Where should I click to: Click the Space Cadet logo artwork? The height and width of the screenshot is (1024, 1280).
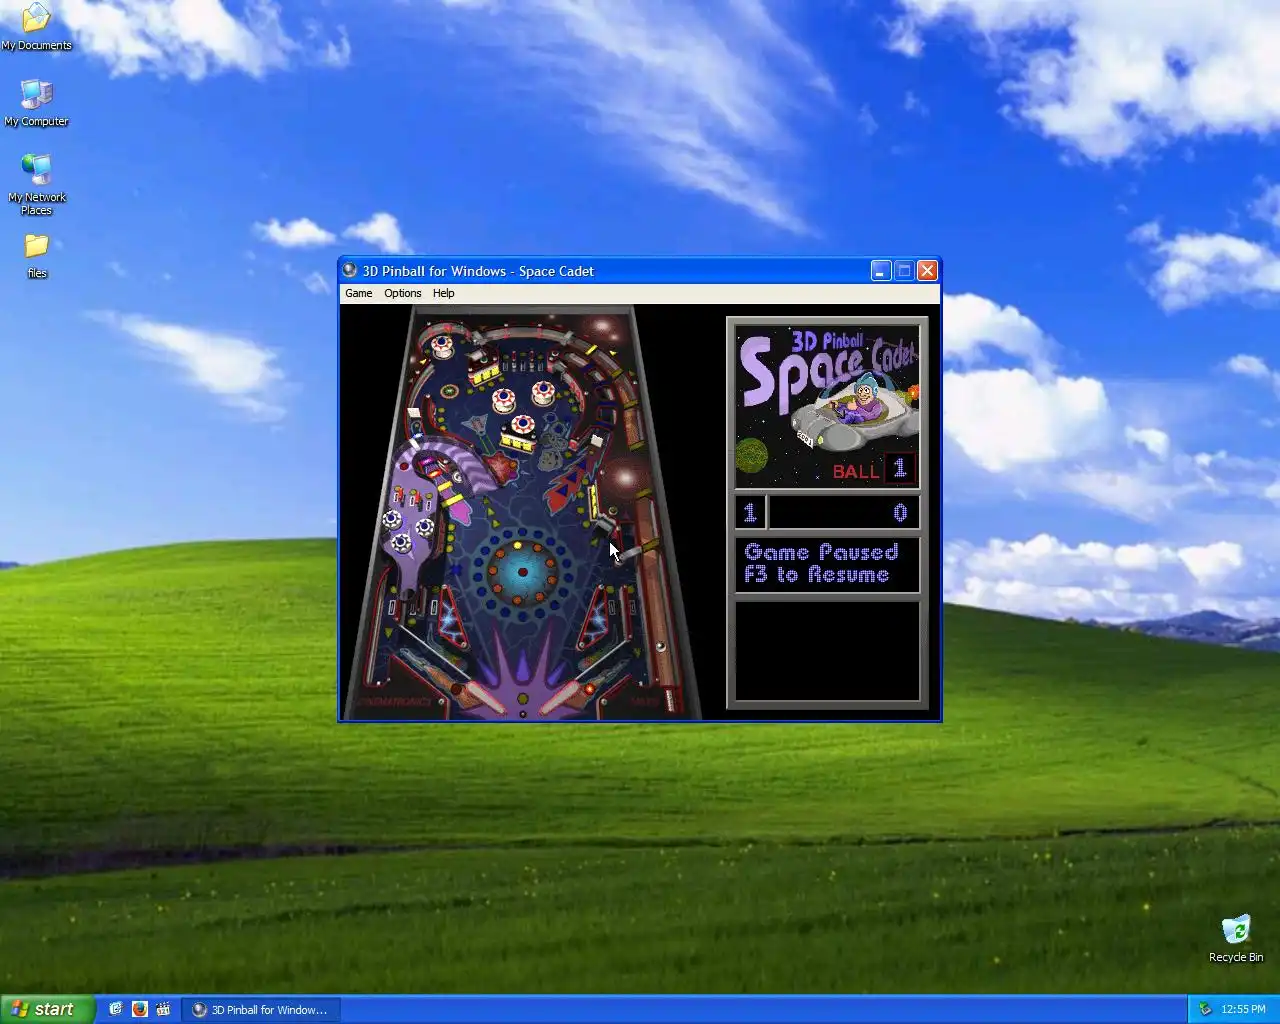[827, 405]
